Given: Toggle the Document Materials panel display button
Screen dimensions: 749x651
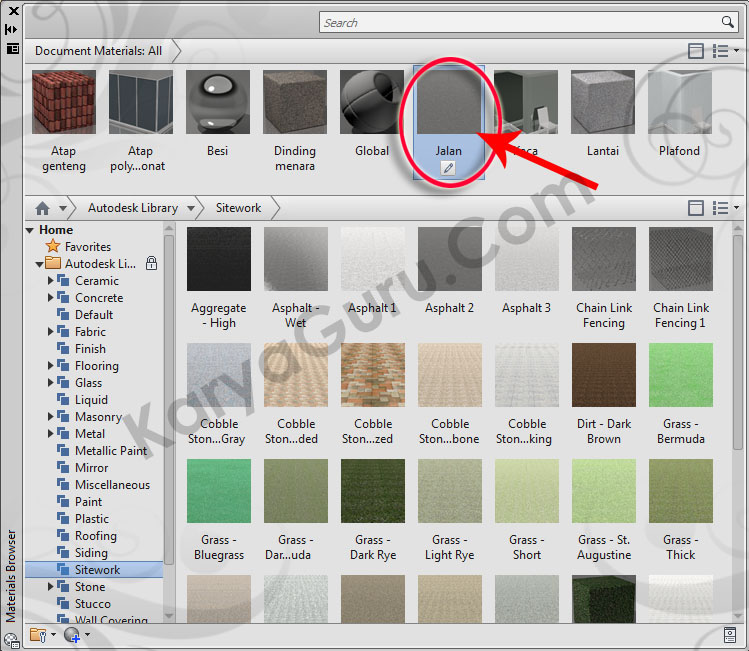Looking at the screenshot, I should click(696, 51).
